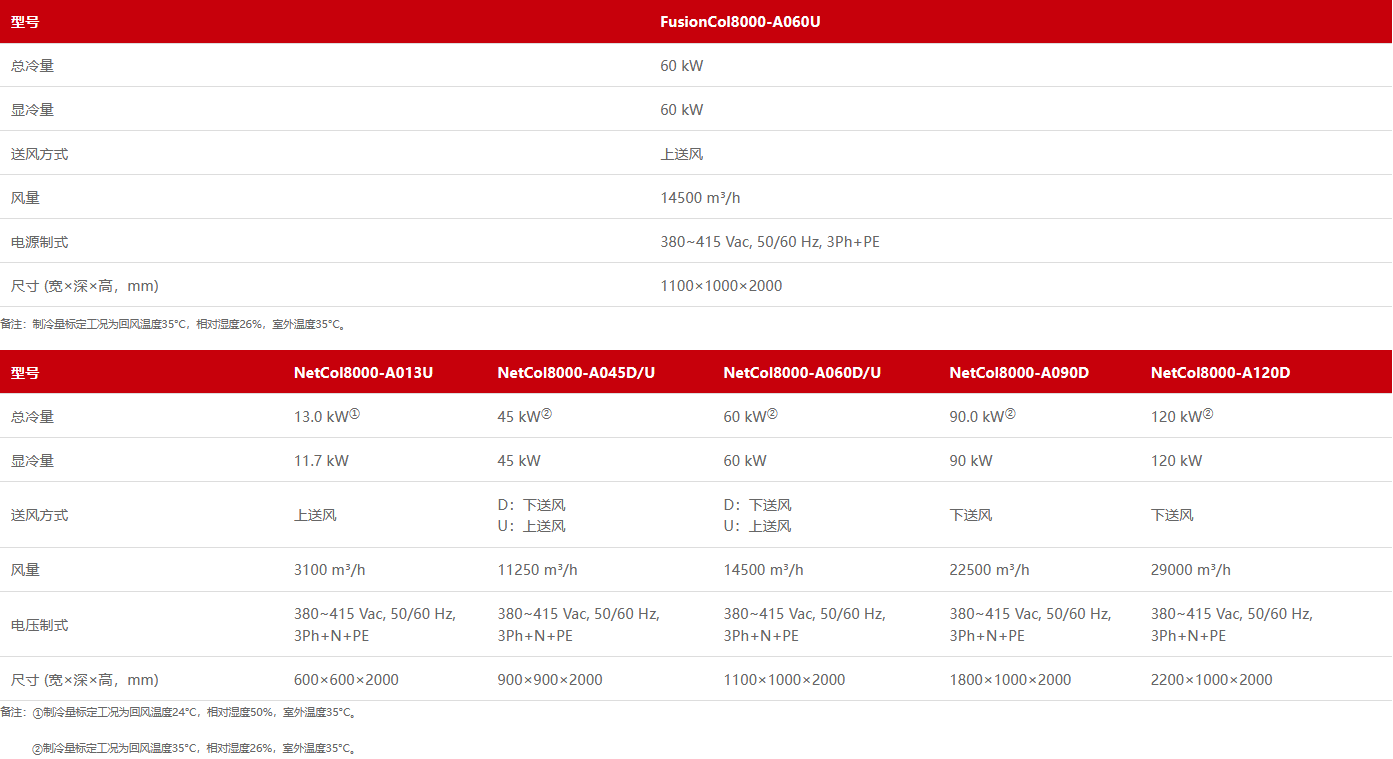Click footnote ② about 回风温度35°C
The height and width of the screenshot is (759, 1393).
click(194, 748)
